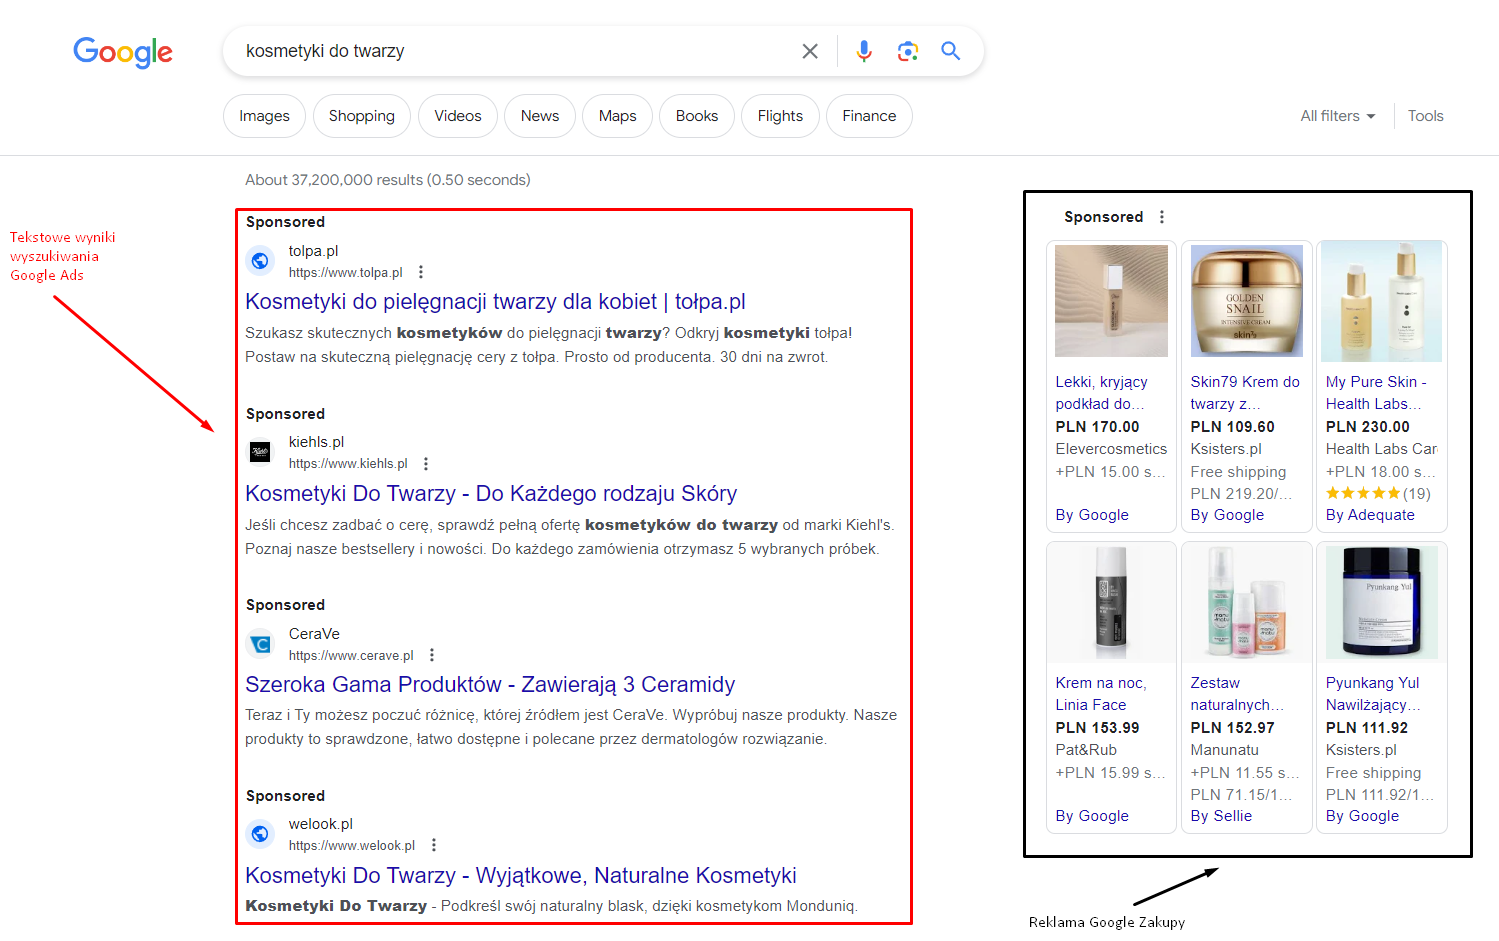The width and height of the screenshot is (1499, 941).
Task: Expand the All filters dropdown
Action: 1338,116
